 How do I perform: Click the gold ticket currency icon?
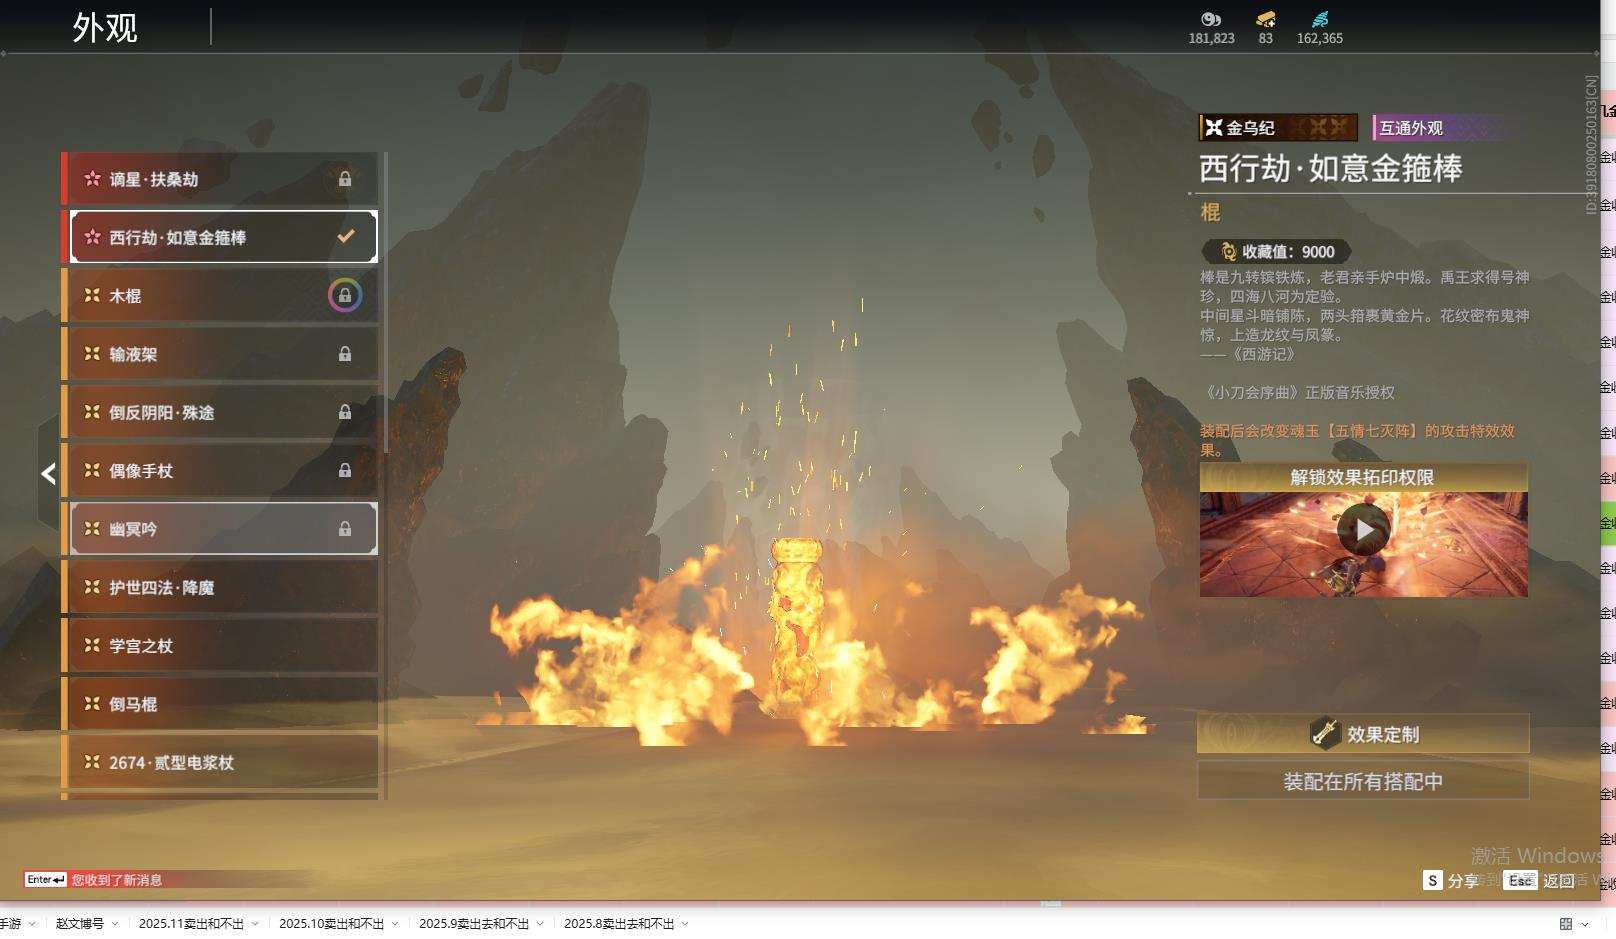[1265, 19]
